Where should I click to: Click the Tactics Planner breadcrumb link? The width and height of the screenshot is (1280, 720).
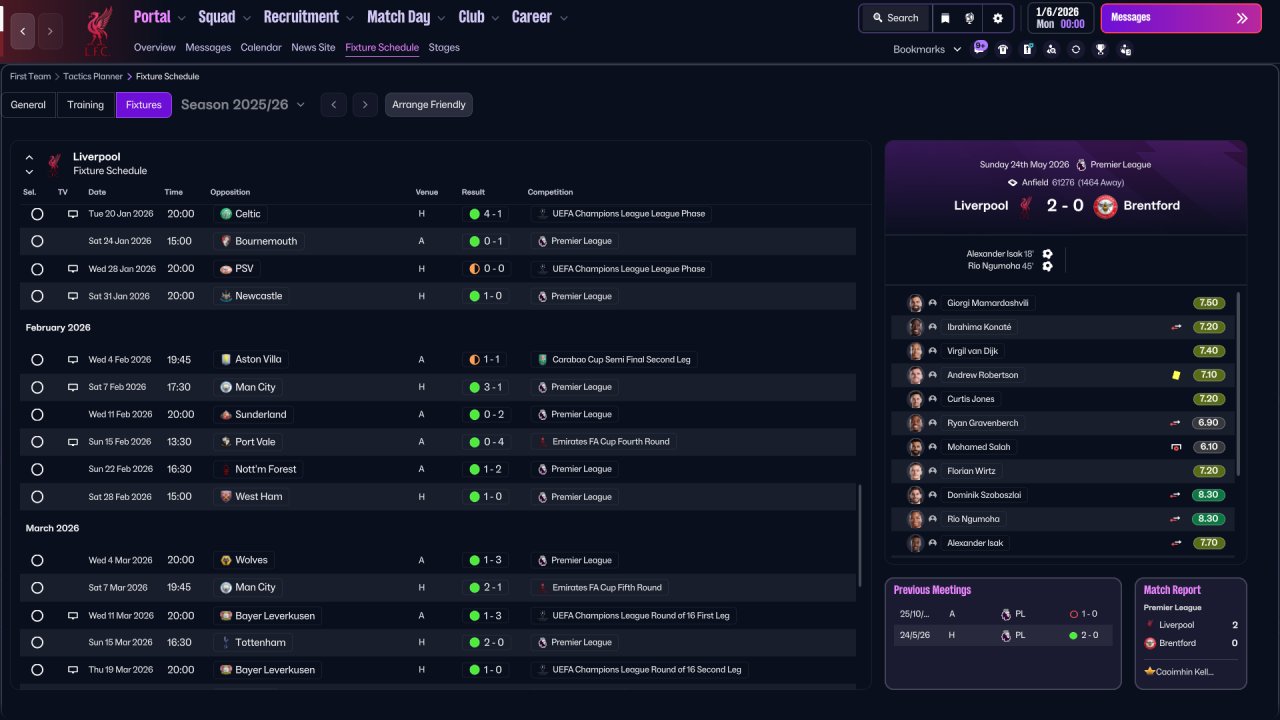tap(93, 77)
